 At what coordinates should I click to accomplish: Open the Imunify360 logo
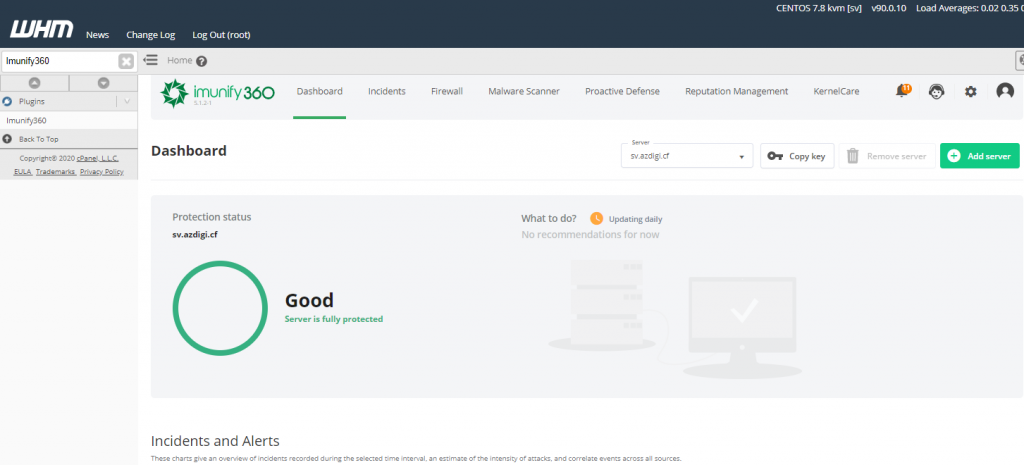(x=217, y=93)
